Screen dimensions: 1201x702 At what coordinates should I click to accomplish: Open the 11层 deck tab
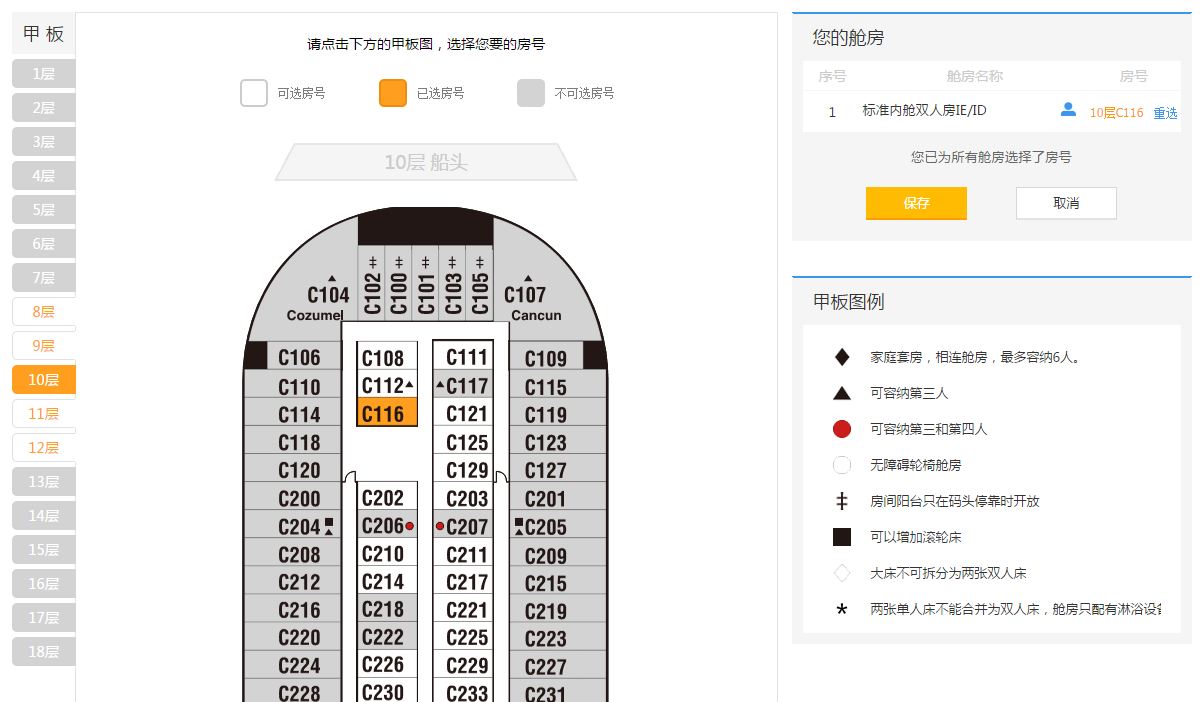pyautogui.click(x=43, y=414)
